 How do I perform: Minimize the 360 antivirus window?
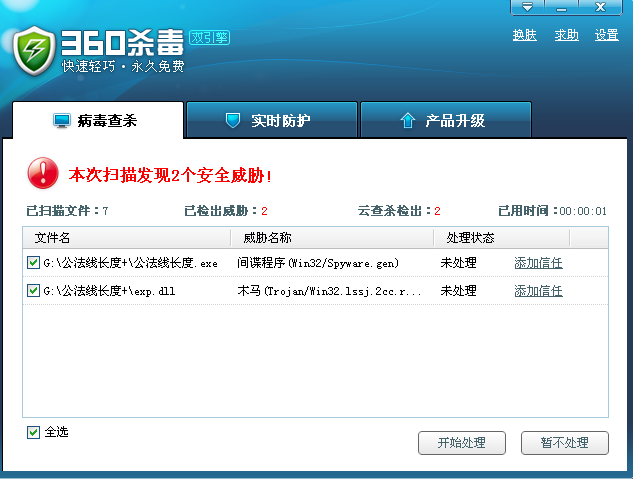tap(562, 7)
